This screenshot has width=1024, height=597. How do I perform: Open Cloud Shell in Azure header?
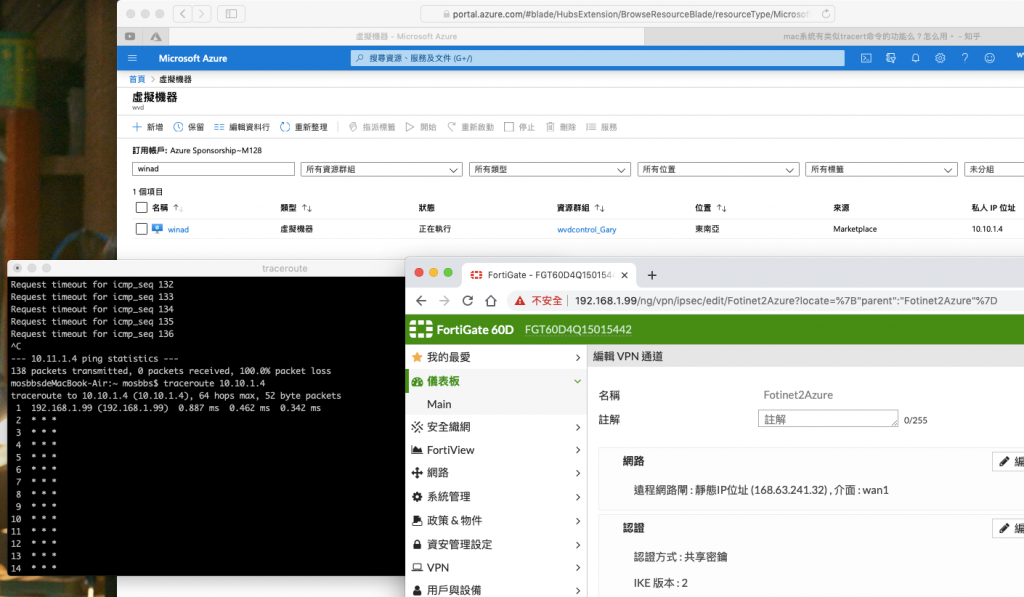click(x=866, y=58)
